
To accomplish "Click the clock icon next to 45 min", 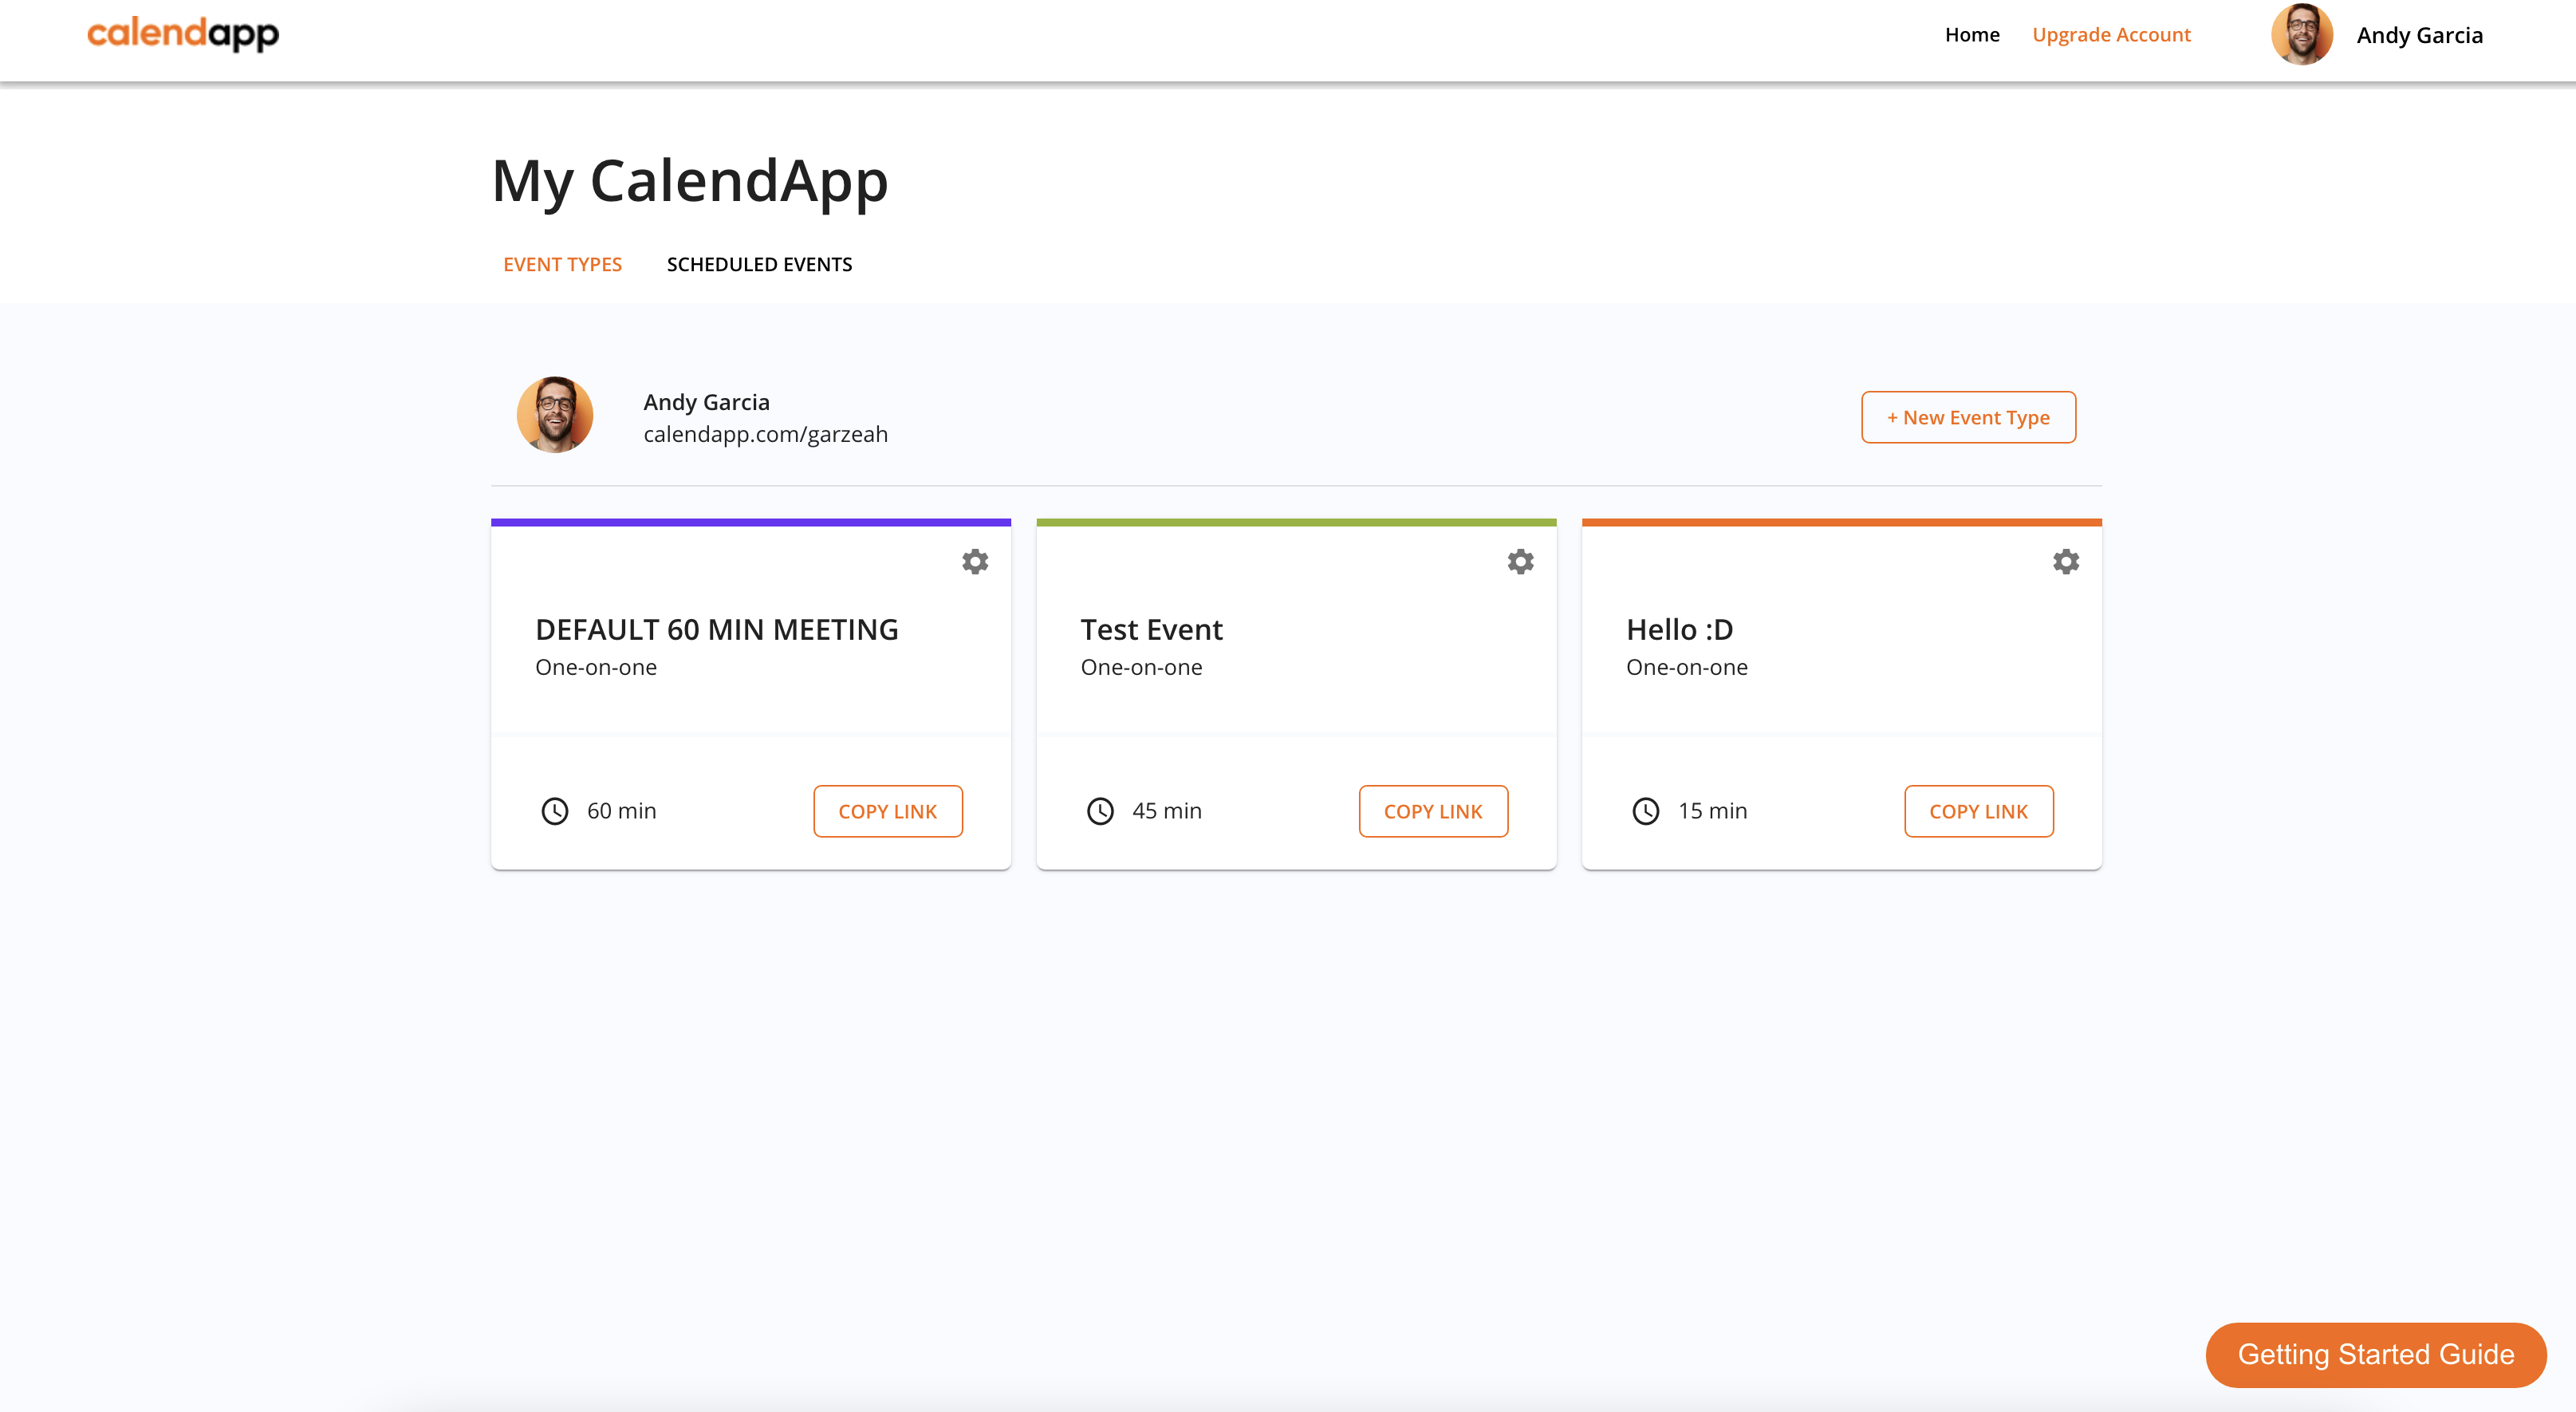I will (x=1100, y=811).
